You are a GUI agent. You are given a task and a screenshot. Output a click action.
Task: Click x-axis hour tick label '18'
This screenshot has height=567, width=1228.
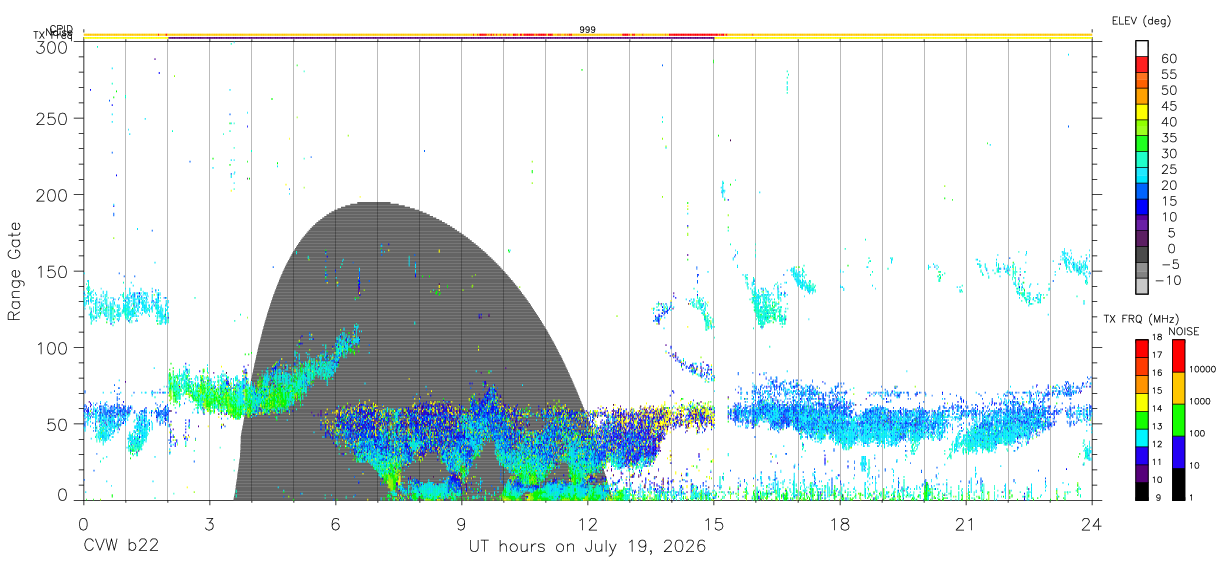(x=839, y=523)
